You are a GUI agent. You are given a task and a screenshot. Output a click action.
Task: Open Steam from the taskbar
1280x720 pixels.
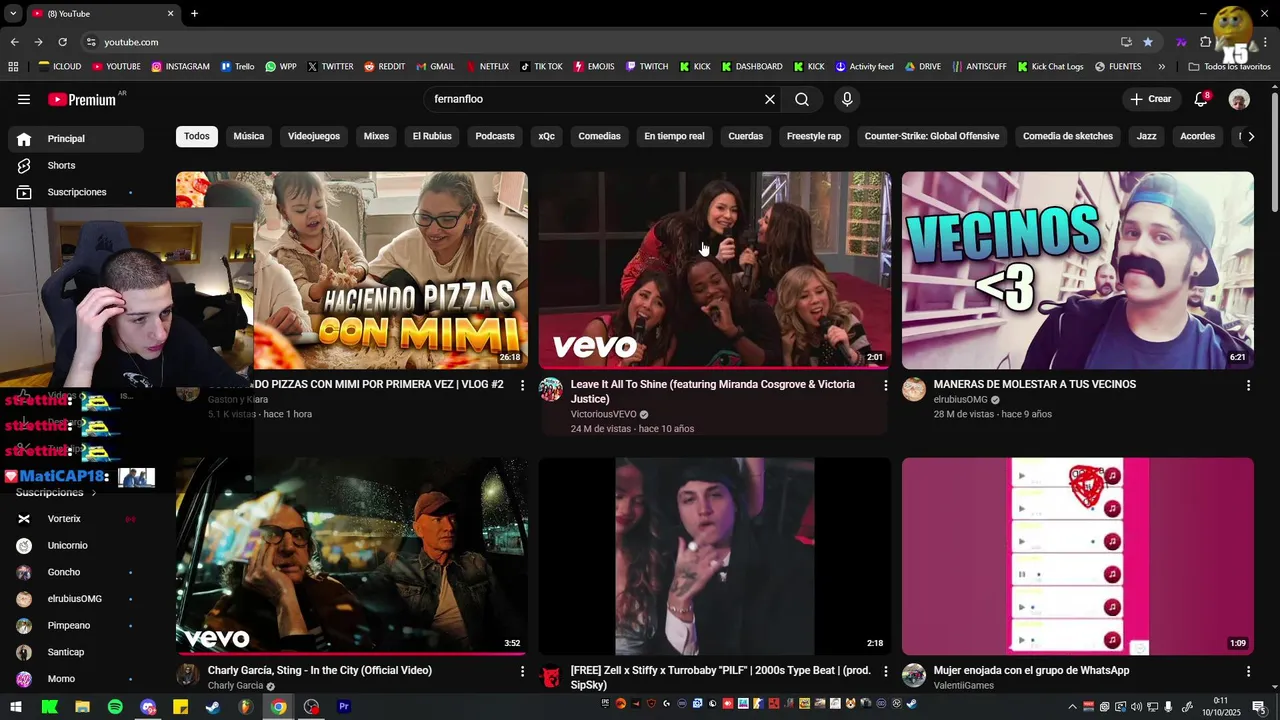click(213, 707)
